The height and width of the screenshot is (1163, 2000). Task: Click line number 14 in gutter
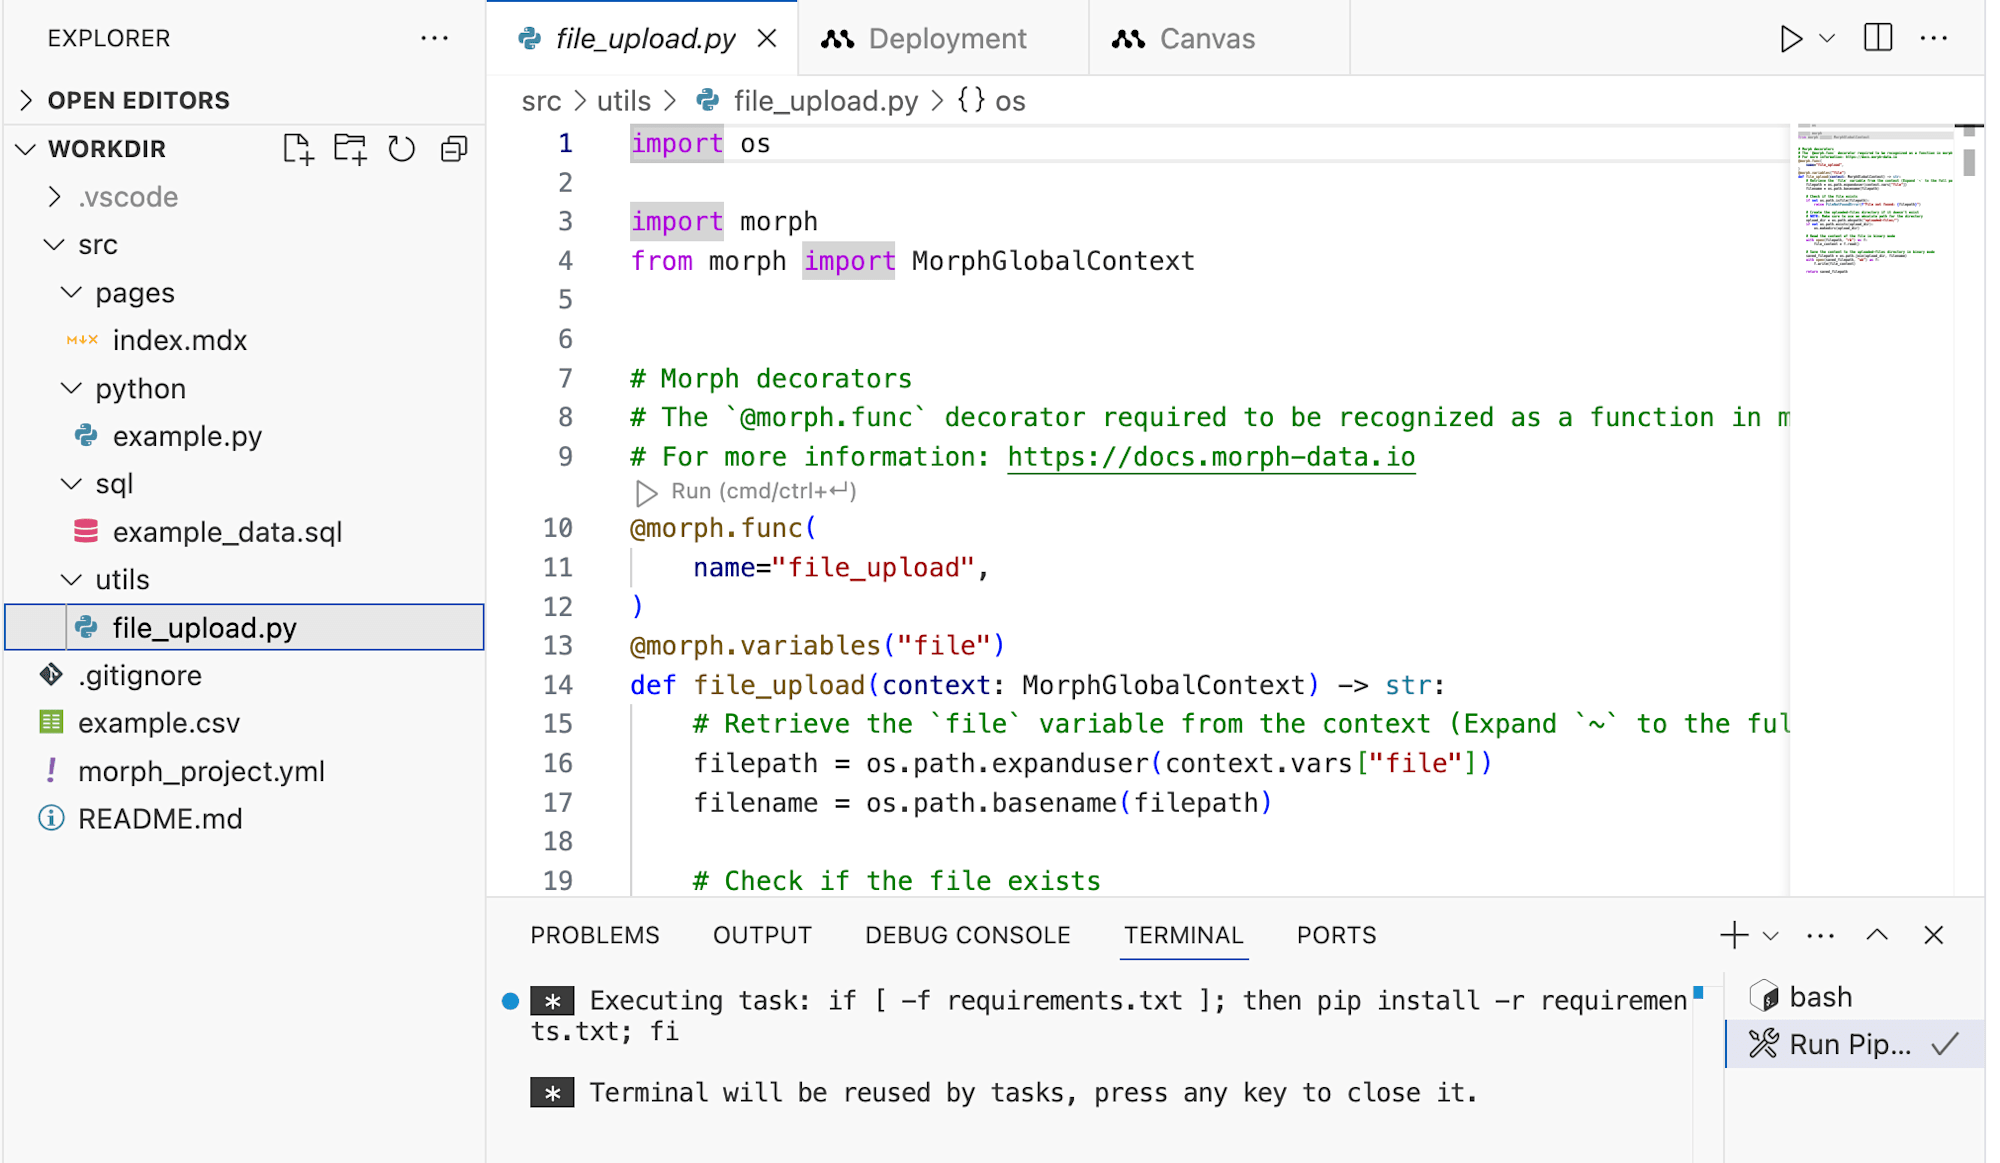[x=558, y=685]
